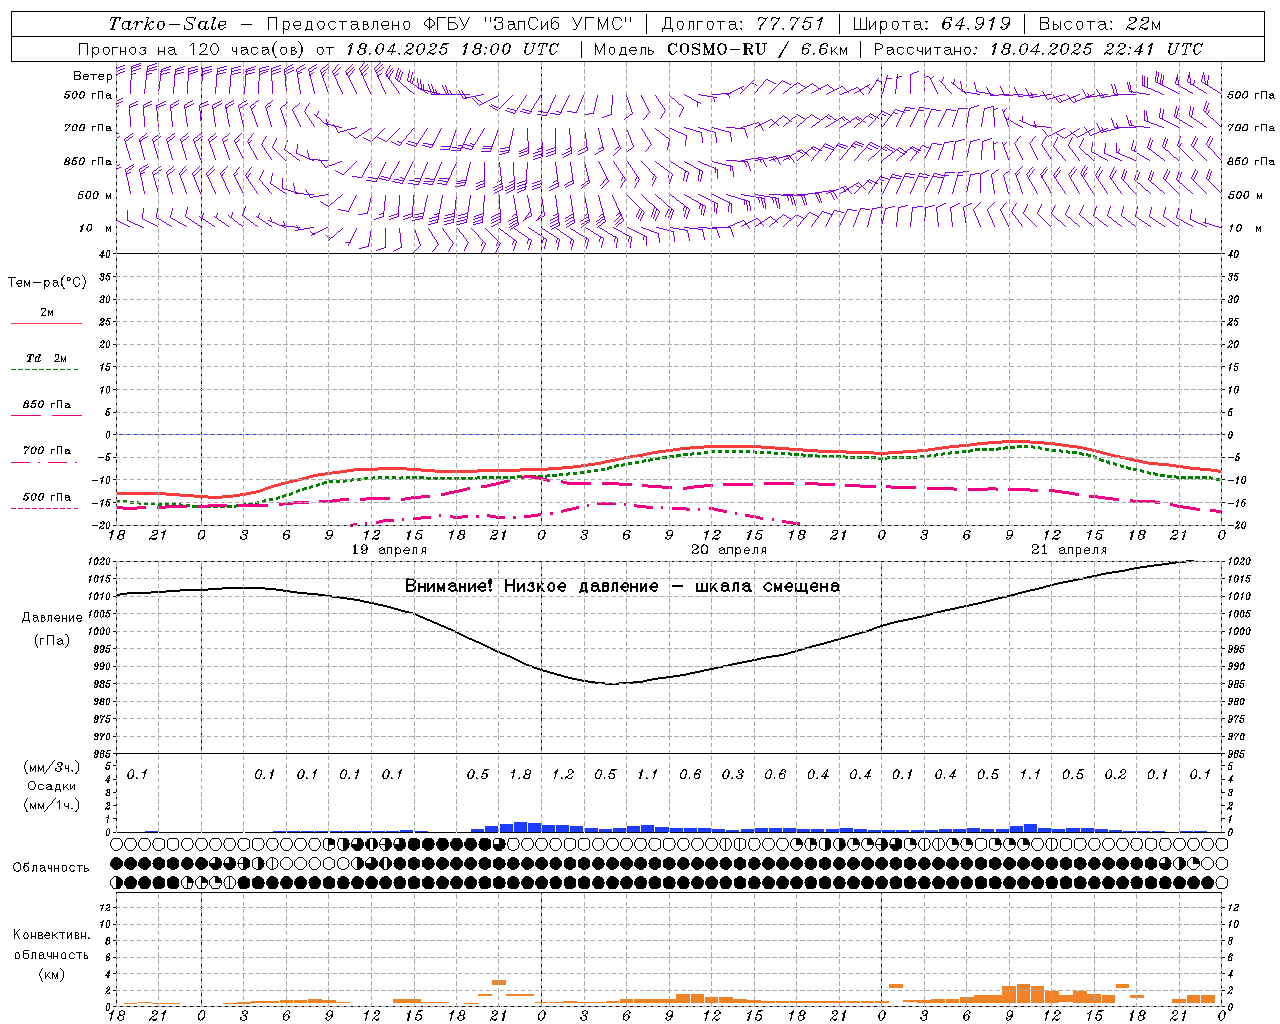Screen dimensions: 1280x1024
Task: Click the 1.8 precipitation value
Action: tap(520, 774)
